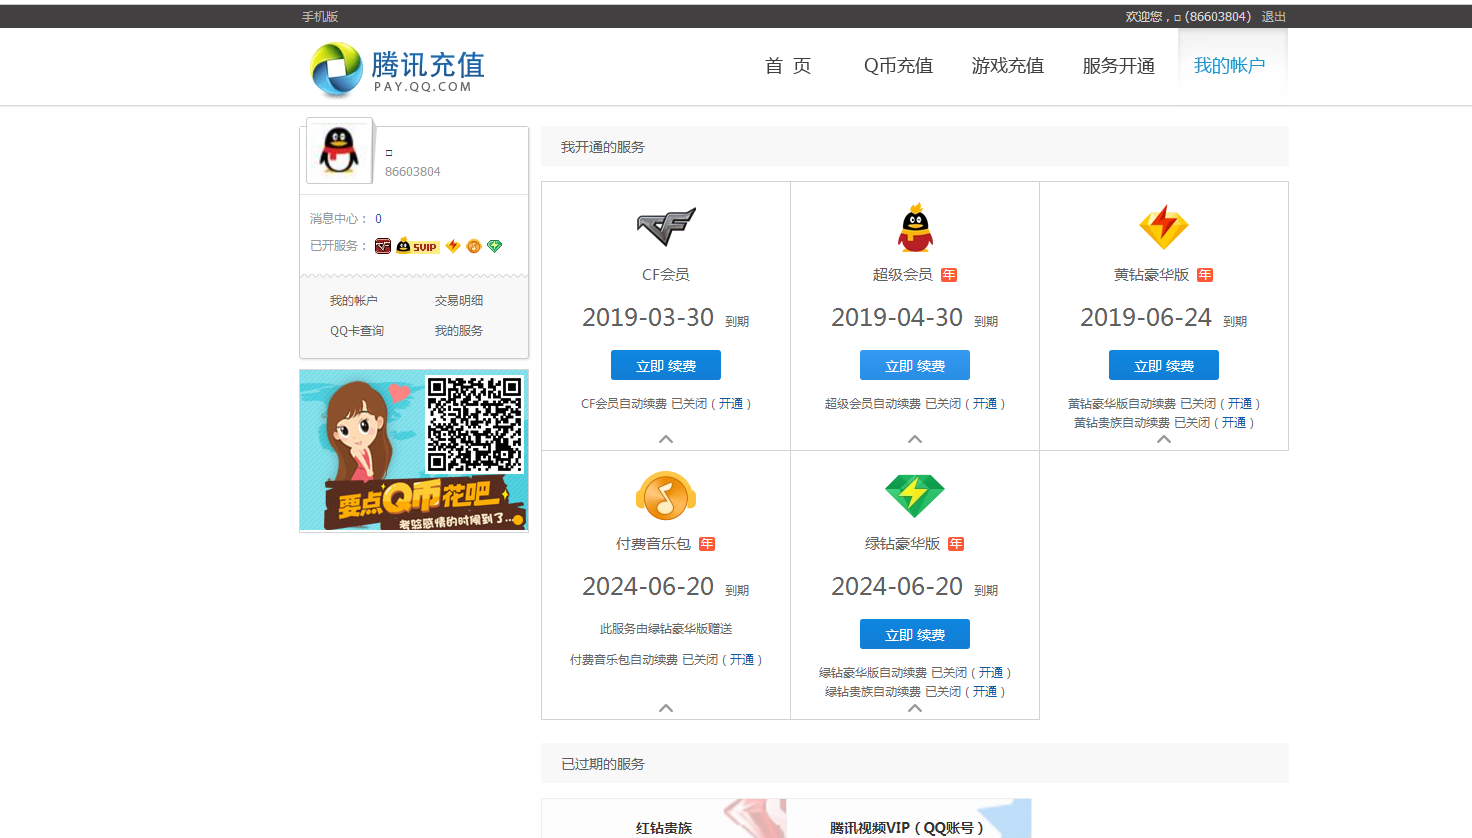This screenshot has width=1472, height=838.
Task: Click 立即续费 for 绿钻豪华版
Action: (x=915, y=634)
